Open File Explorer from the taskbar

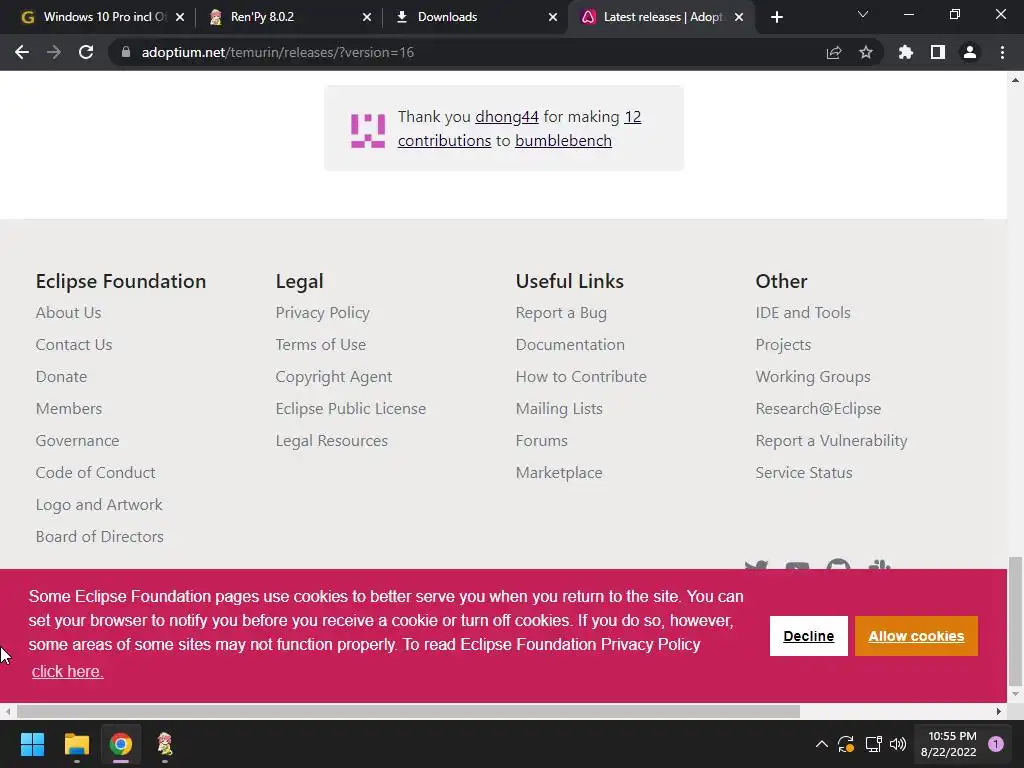pyautogui.click(x=76, y=744)
